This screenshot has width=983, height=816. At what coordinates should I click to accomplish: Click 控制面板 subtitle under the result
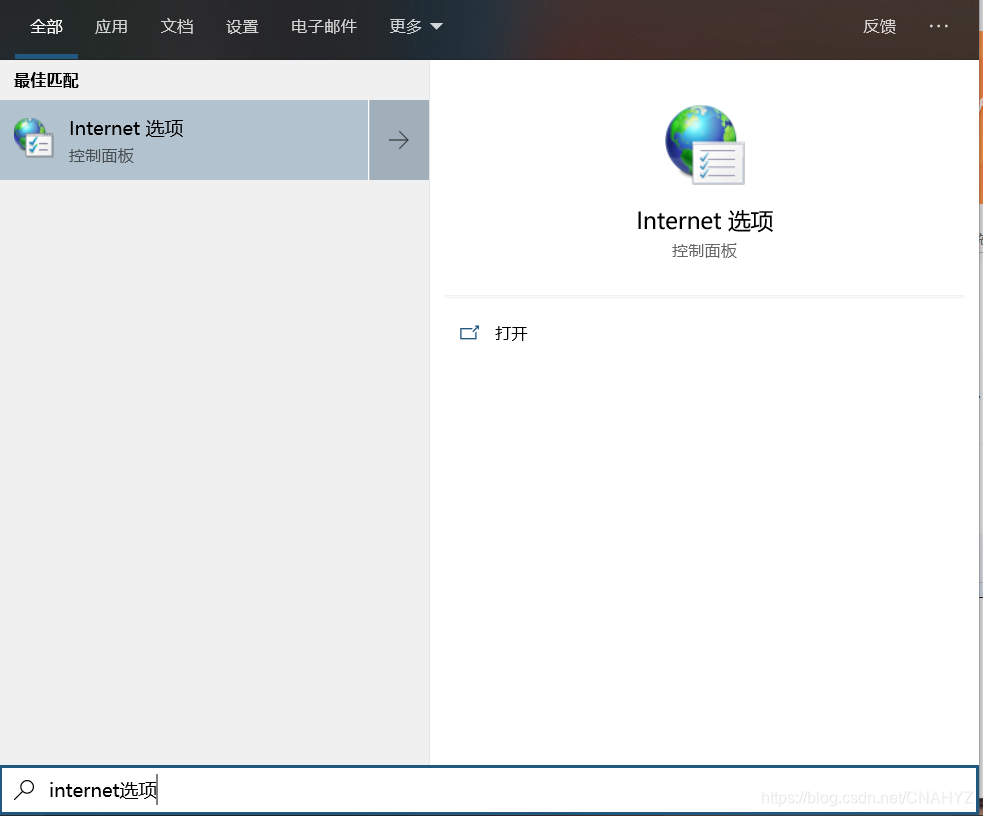[x=102, y=156]
